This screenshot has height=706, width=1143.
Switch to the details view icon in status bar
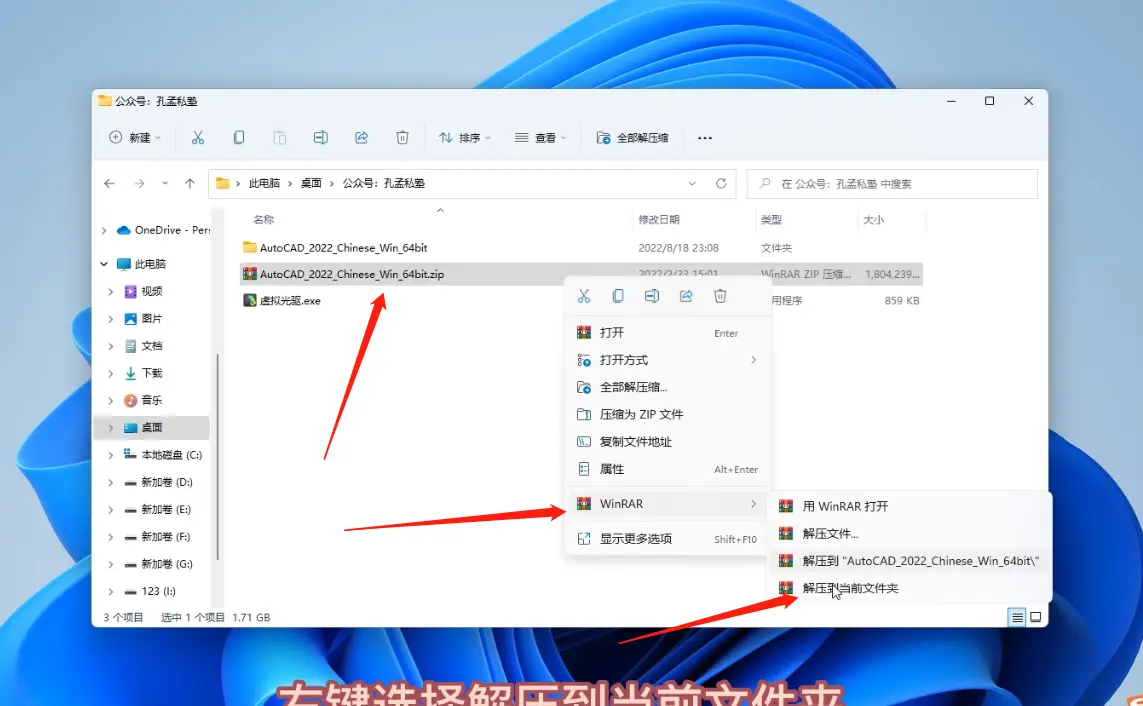tap(1017, 617)
